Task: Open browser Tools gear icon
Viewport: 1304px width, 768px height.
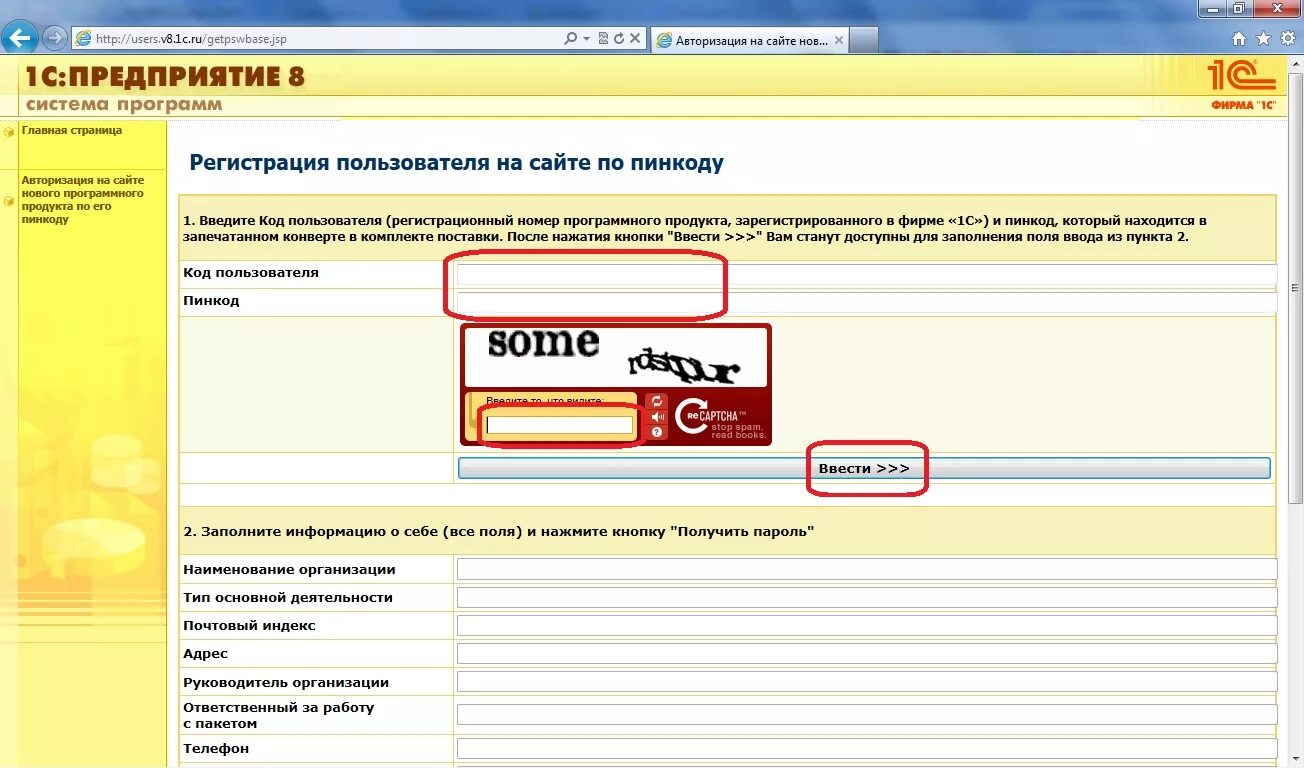Action: click(1286, 39)
